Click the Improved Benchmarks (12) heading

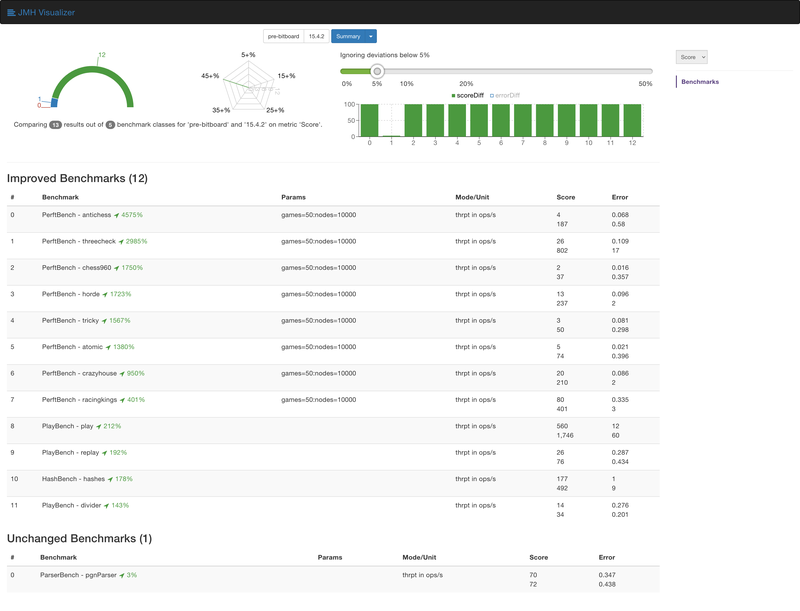click(x=77, y=179)
